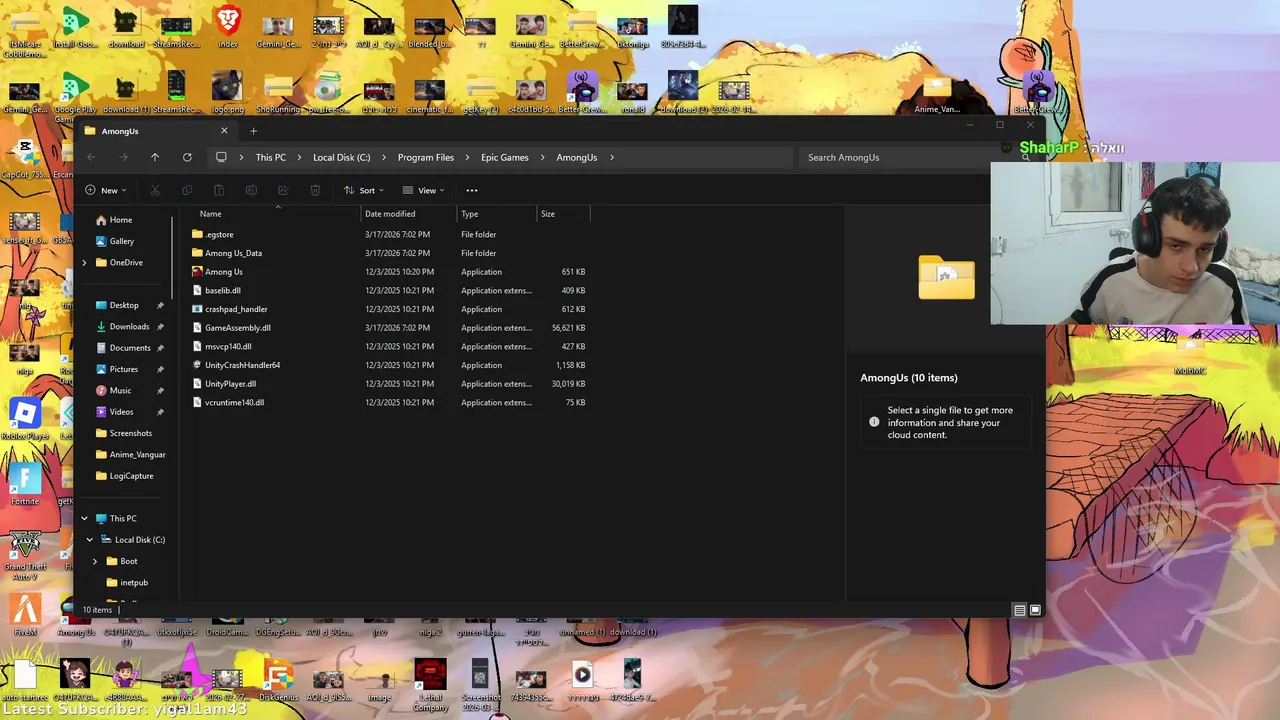1280x720 pixels.
Task: Select the AmongUs tab
Action: [155, 131]
